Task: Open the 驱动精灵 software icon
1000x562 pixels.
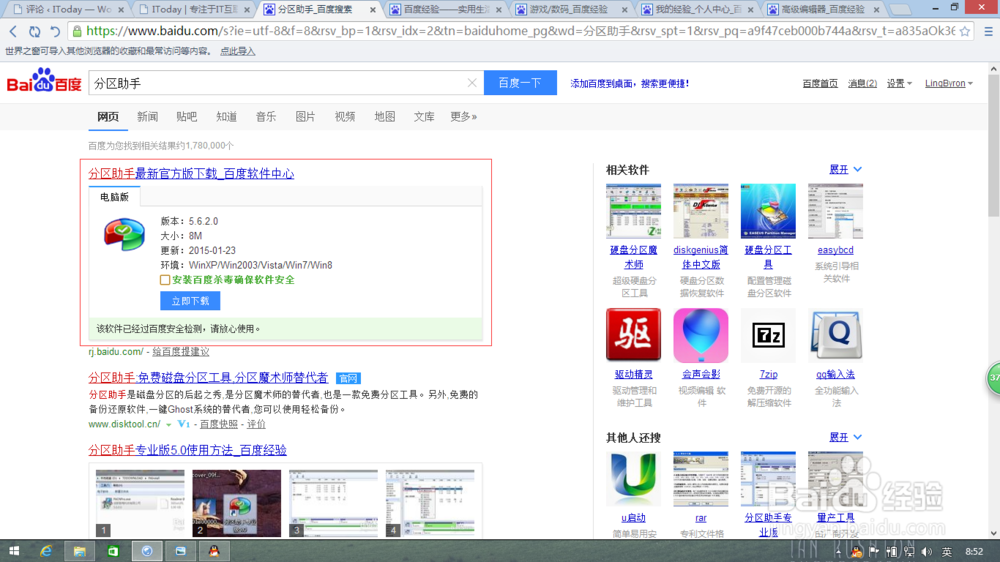Action: click(x=633, y=335)
